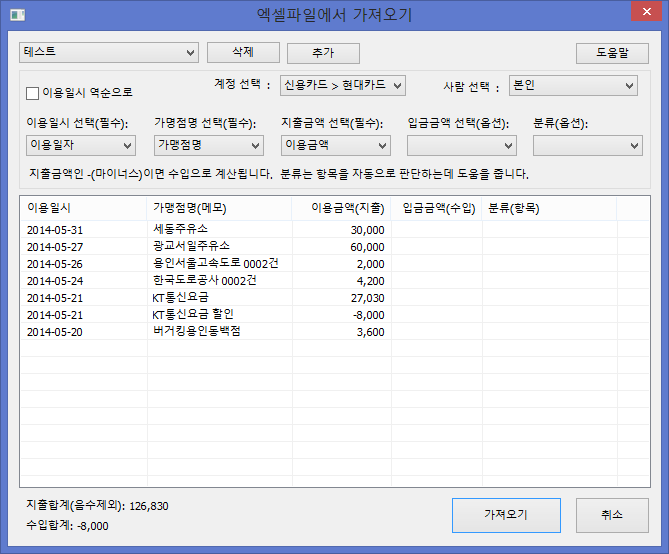Screen dimensions: 669x554
Task: Open the 분류(옵션) dropdown
Action: click(587, 146)
